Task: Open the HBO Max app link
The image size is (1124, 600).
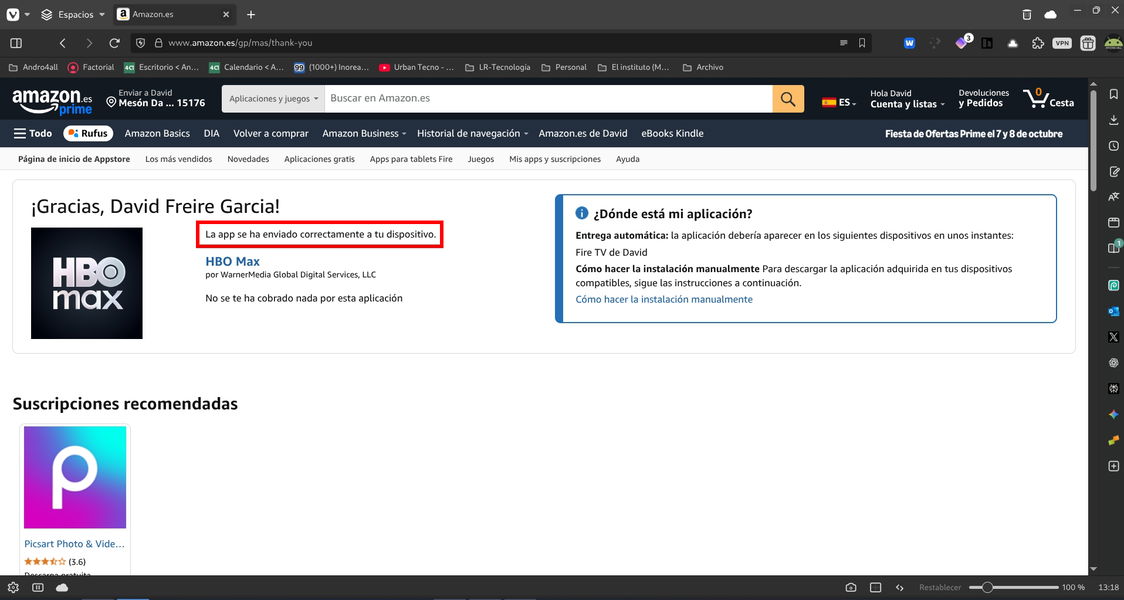Action: click(232, 261)
